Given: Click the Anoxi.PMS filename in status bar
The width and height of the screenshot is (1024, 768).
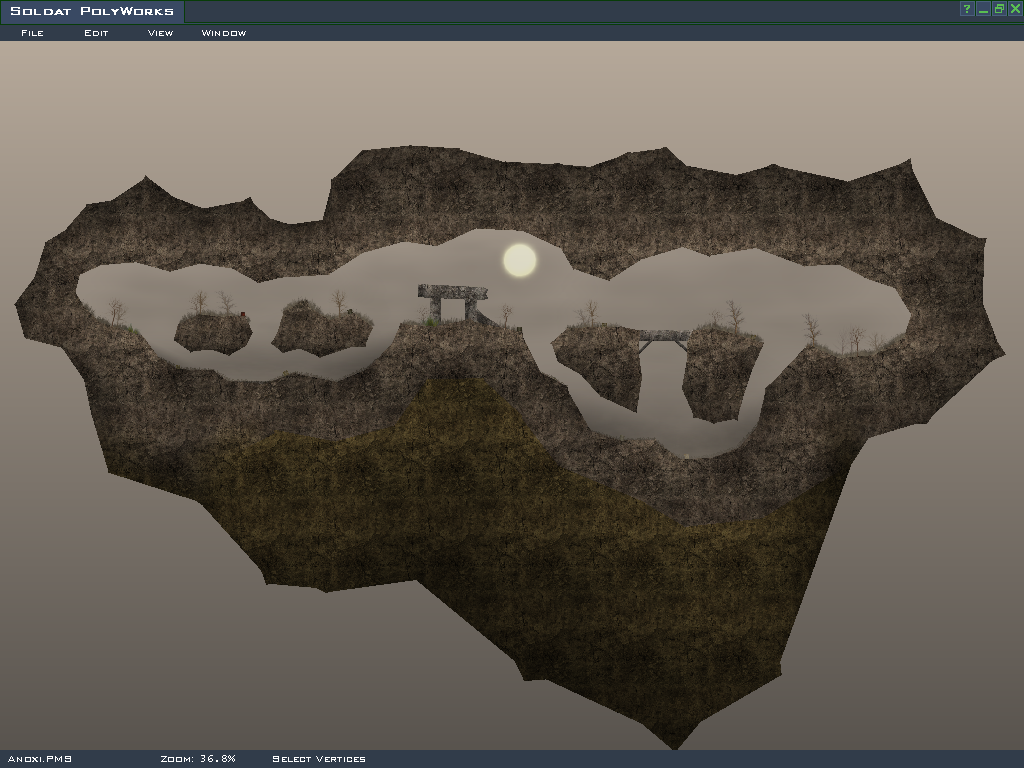Looking at the screenshot, I should click(x=40, y=759).
